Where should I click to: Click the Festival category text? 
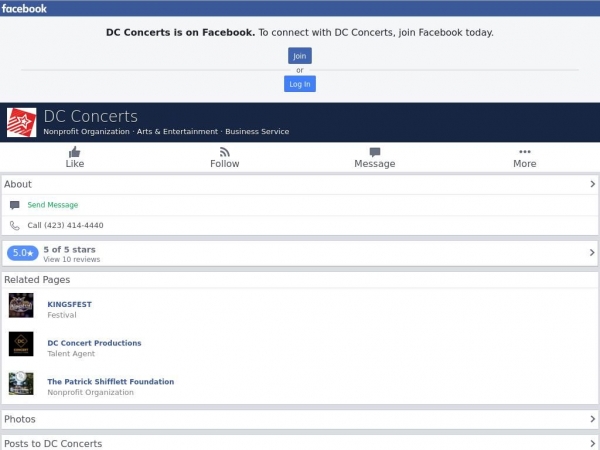point(62,315)
